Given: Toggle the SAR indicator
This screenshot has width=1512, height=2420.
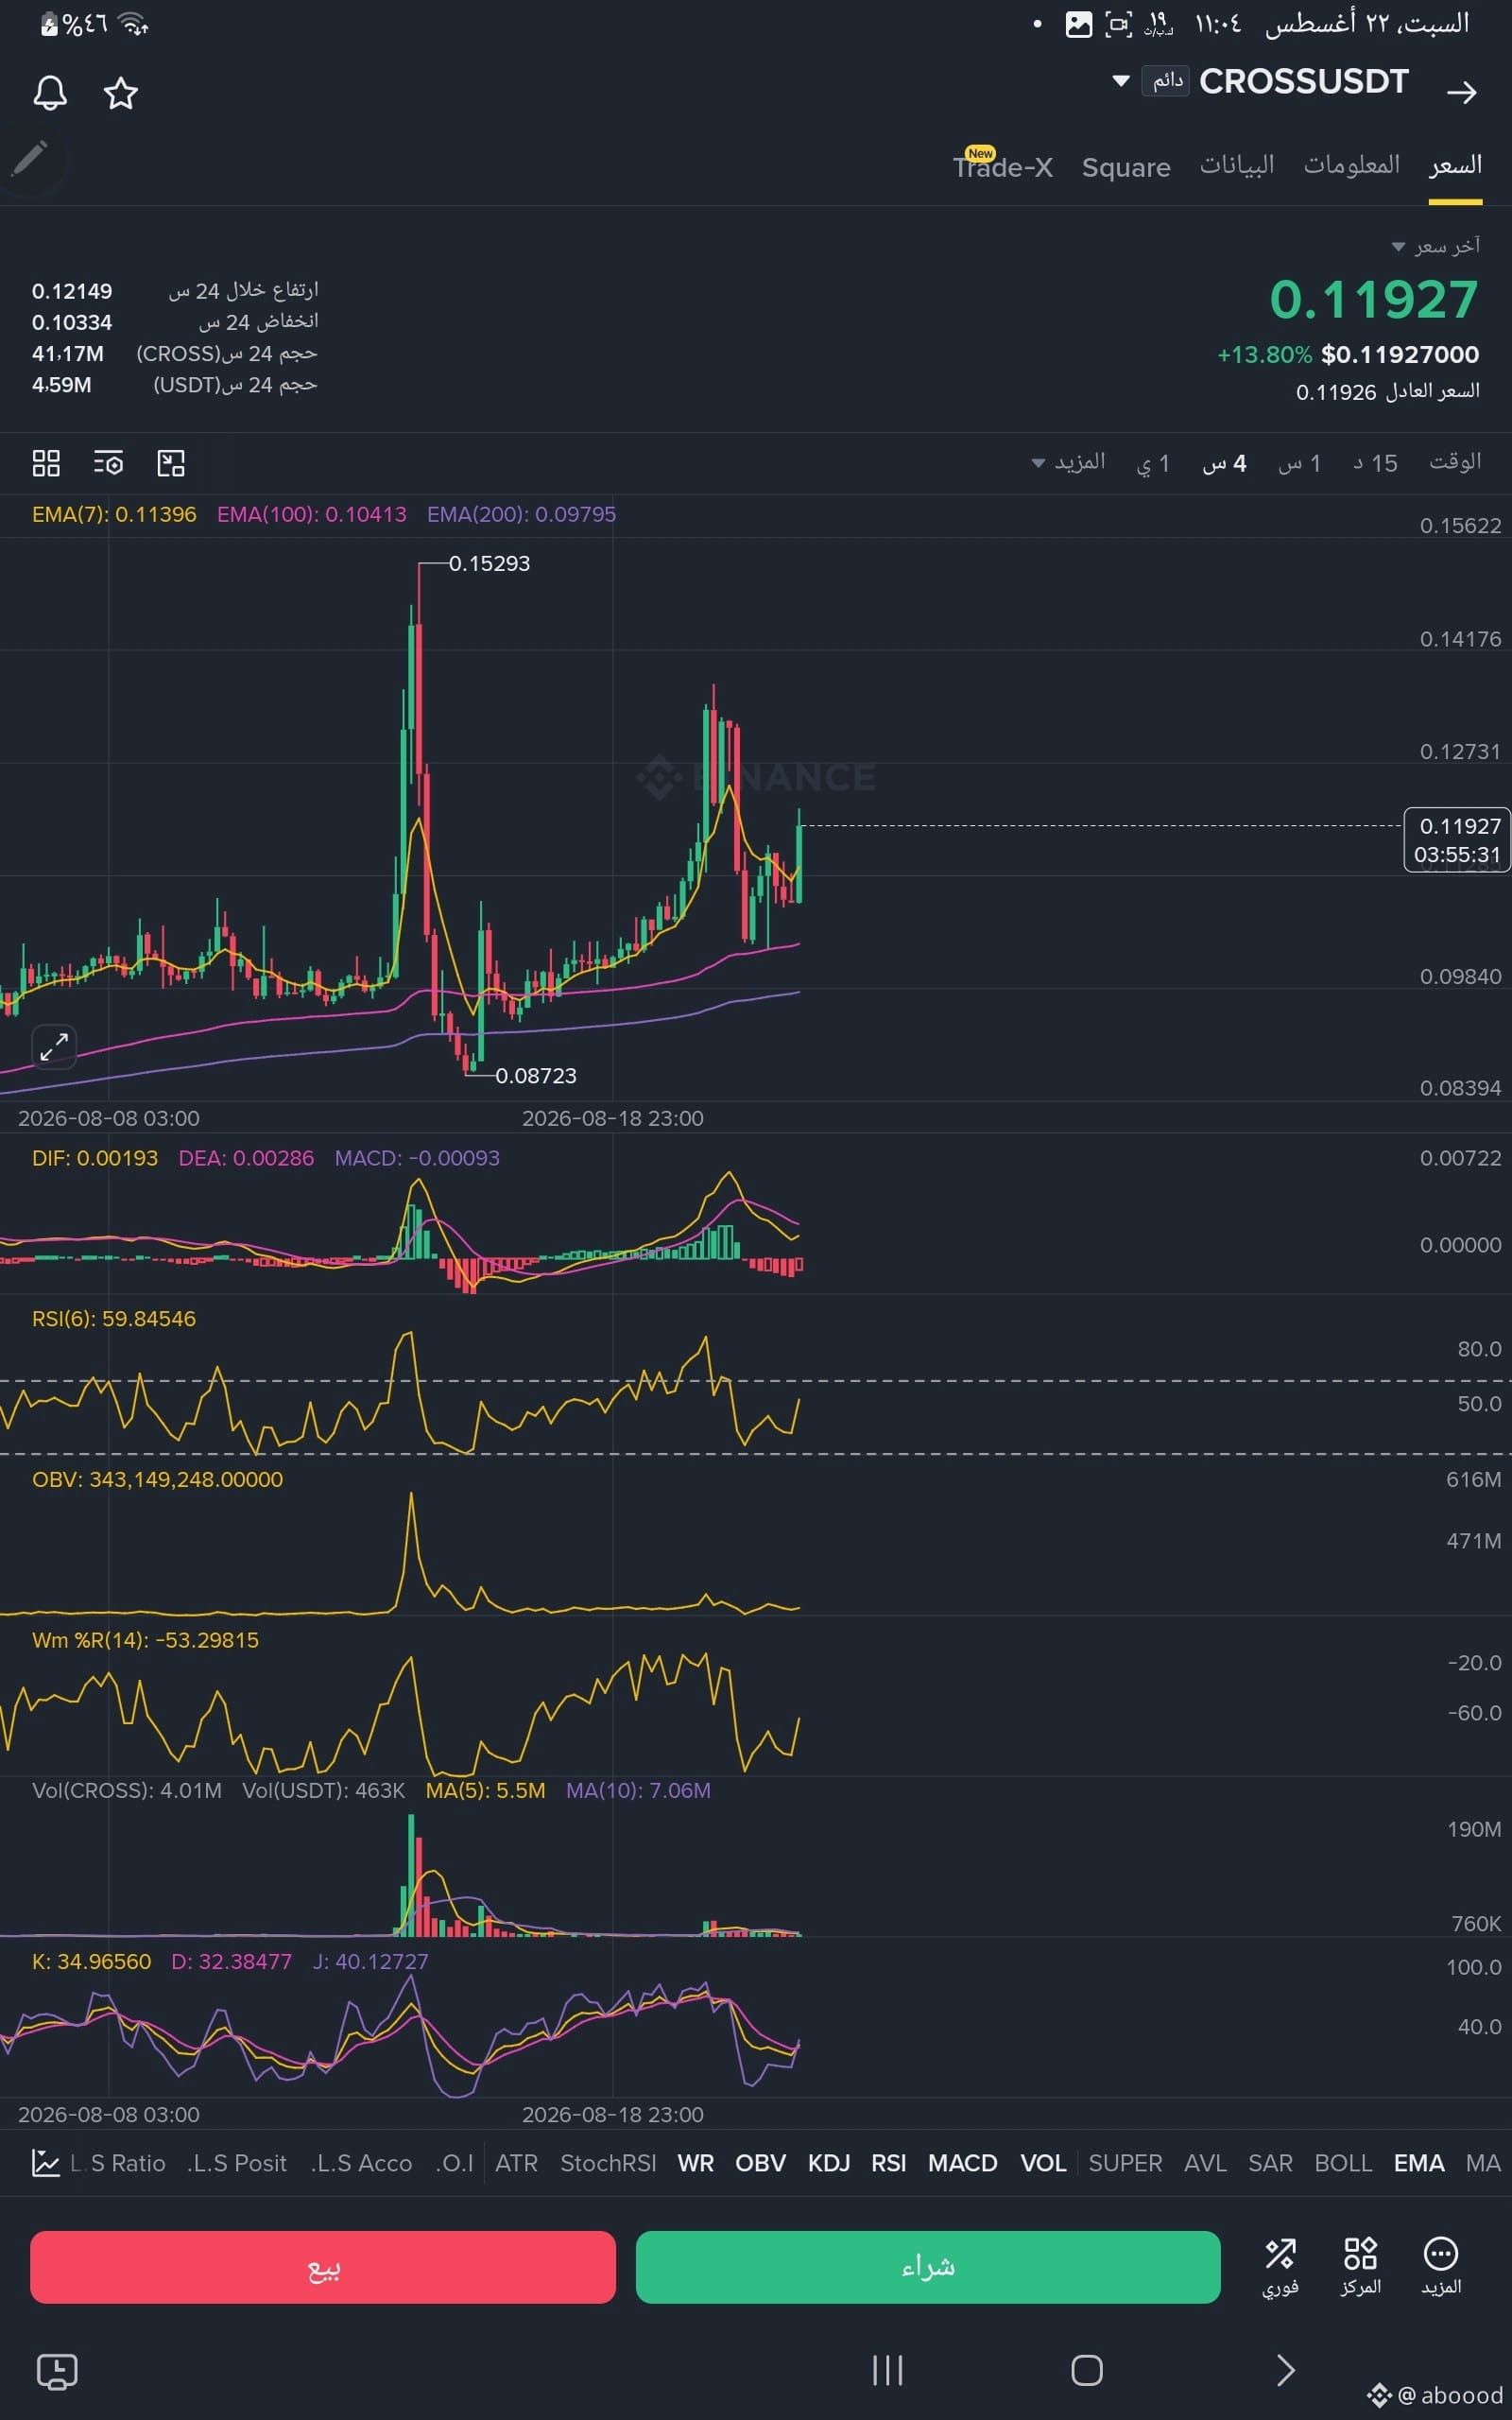Looking at the screenshot, I should [x=1270, y=2163].
